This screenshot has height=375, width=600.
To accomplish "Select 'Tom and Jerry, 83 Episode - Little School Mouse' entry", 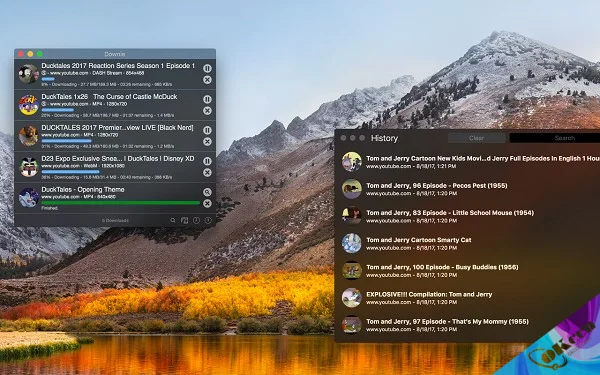I will 467,216.
